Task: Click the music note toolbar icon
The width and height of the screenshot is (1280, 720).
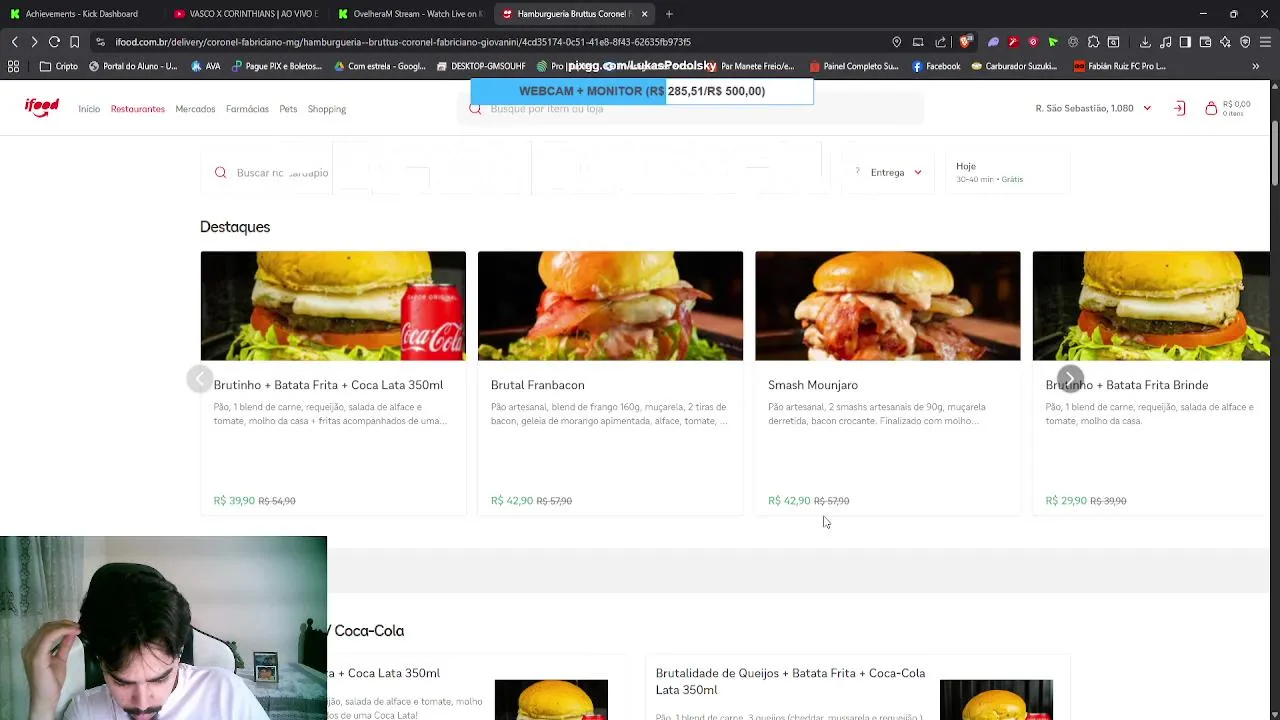Action: click(1165, 42)
